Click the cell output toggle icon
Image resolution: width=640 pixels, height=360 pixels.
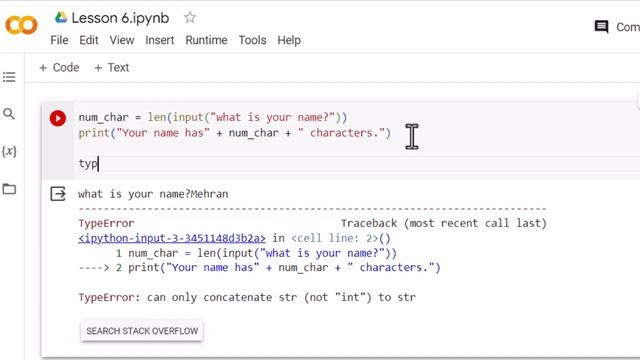click(58, 194)
